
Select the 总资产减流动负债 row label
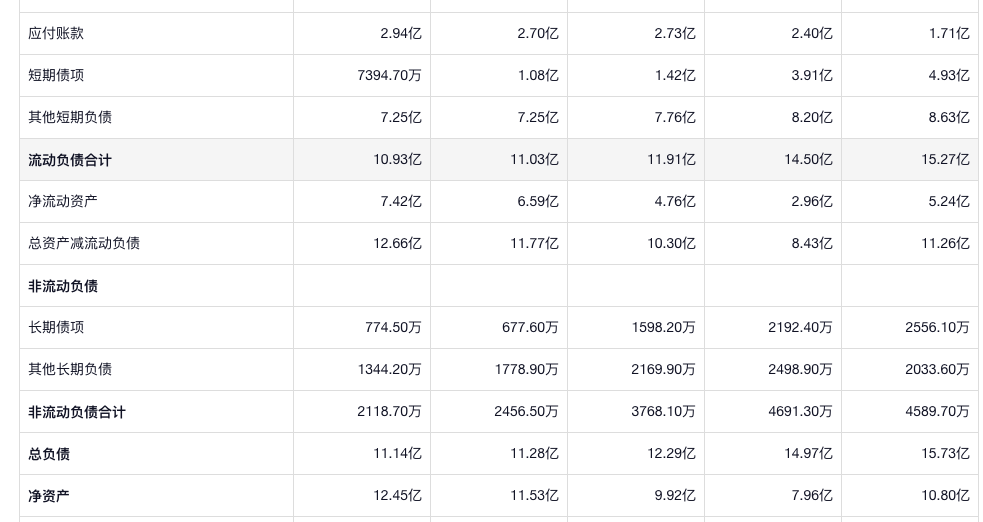tap(84, 243)
